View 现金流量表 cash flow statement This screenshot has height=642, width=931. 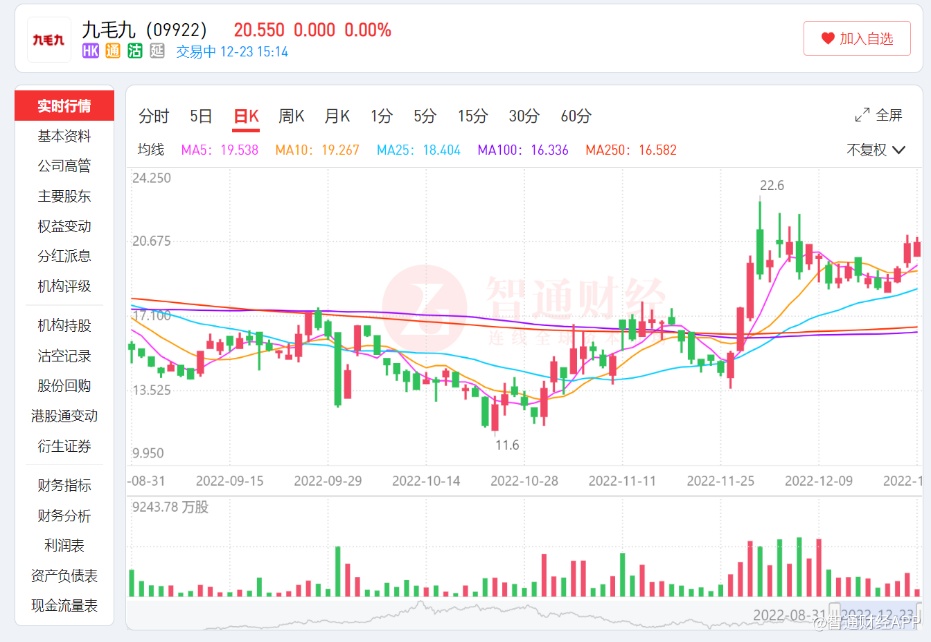click(x=64, y=606)
